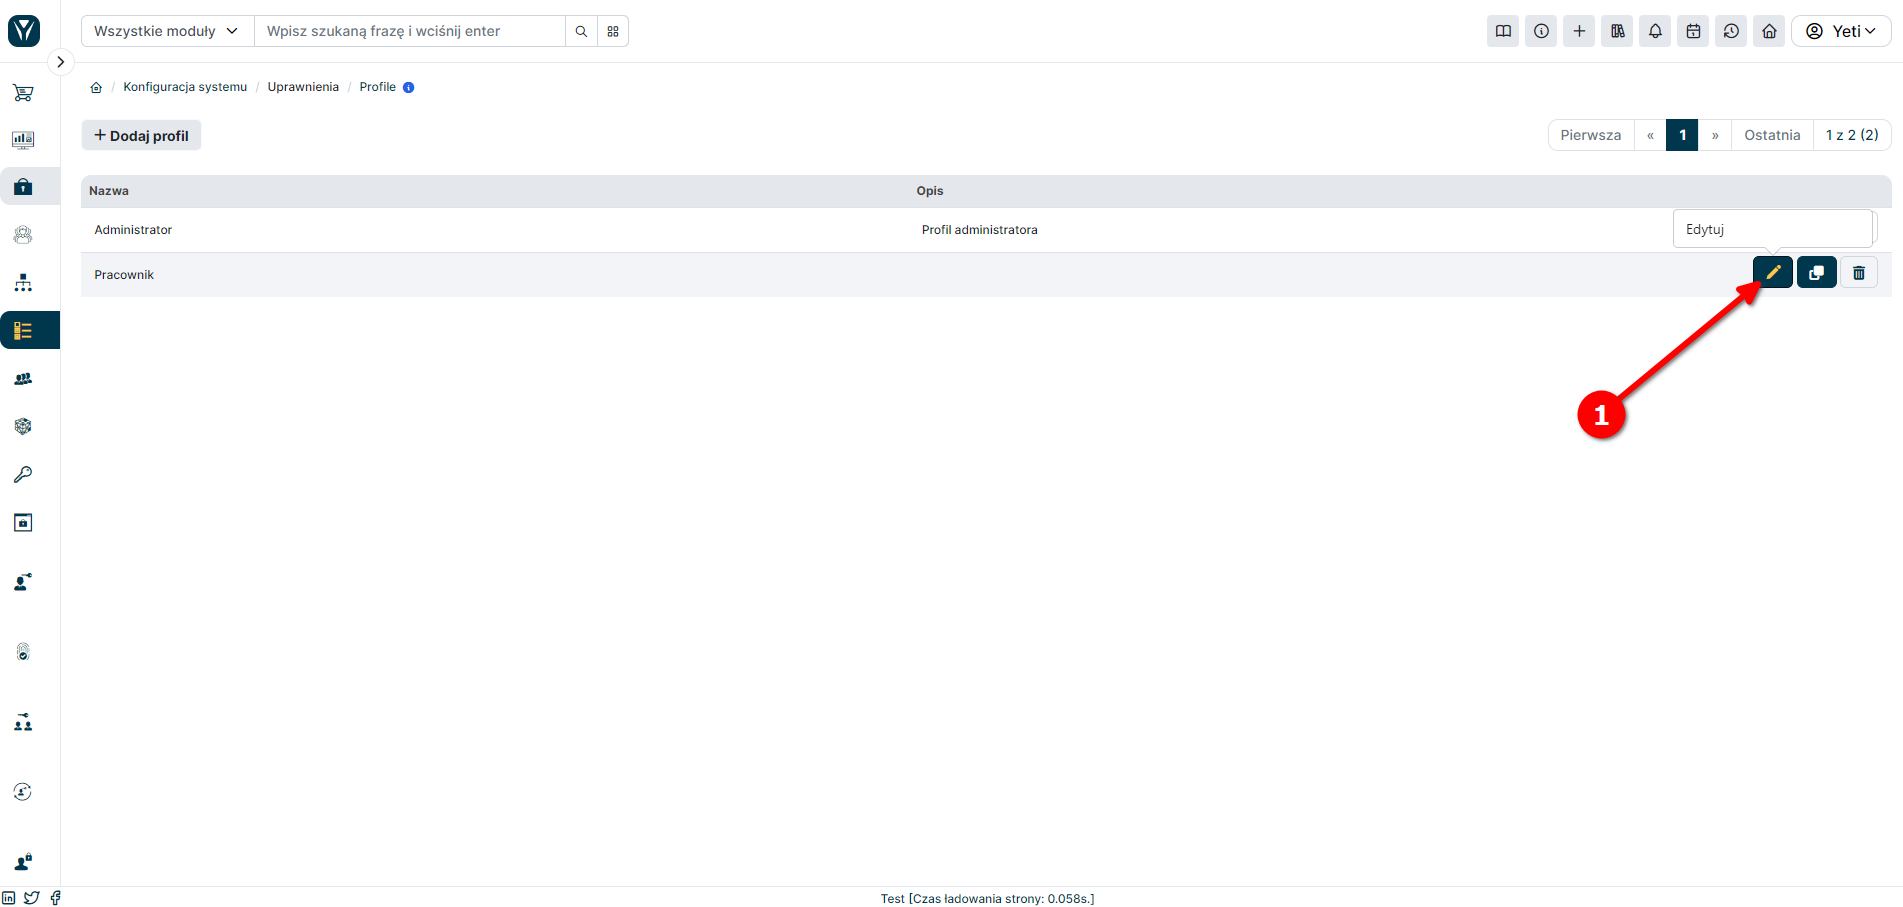Open the Pracownik profile row

click(x=986, y=274)
